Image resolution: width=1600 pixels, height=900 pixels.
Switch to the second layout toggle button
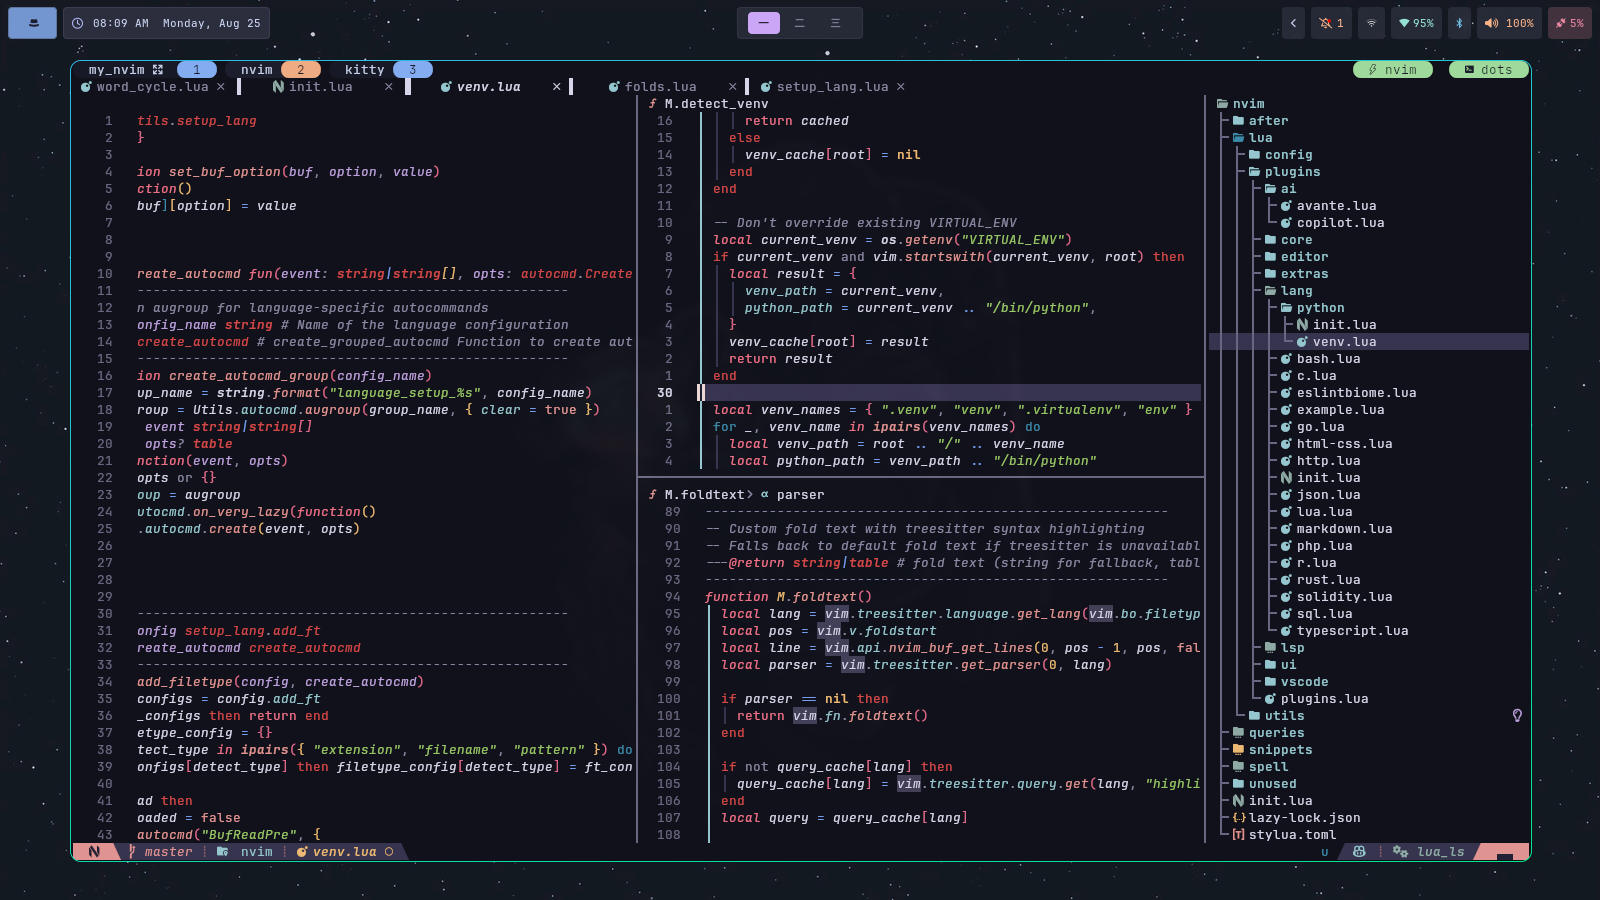point(800,23)
